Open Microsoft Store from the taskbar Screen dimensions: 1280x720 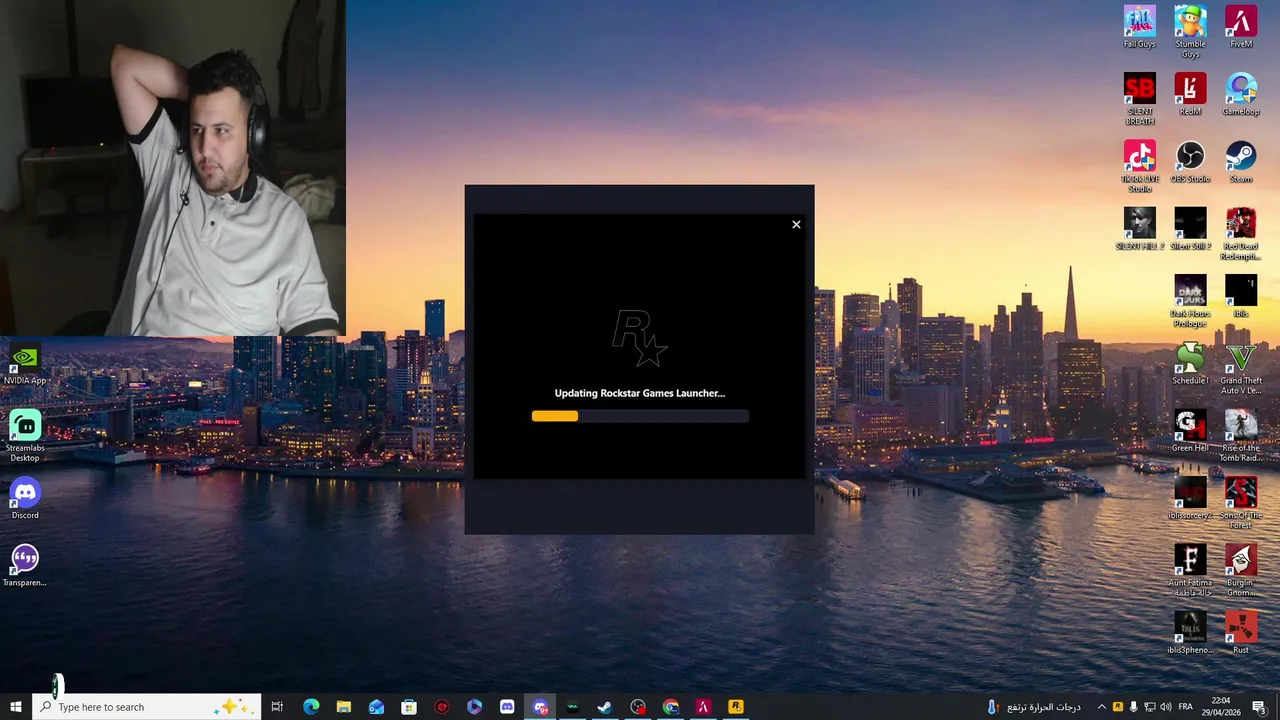(x=409, y=707)
